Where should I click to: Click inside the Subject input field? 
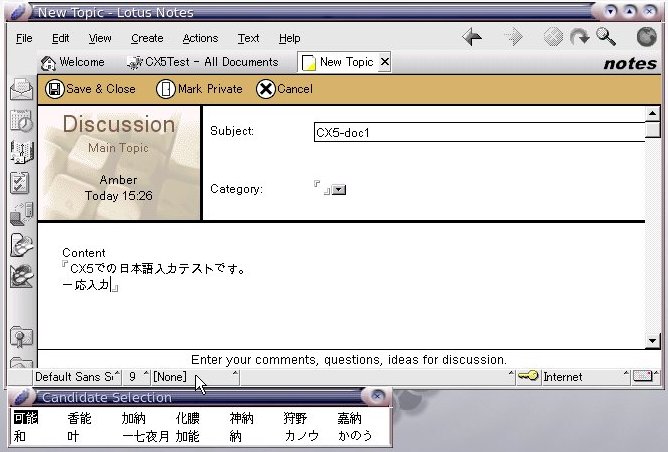(479, 132)
